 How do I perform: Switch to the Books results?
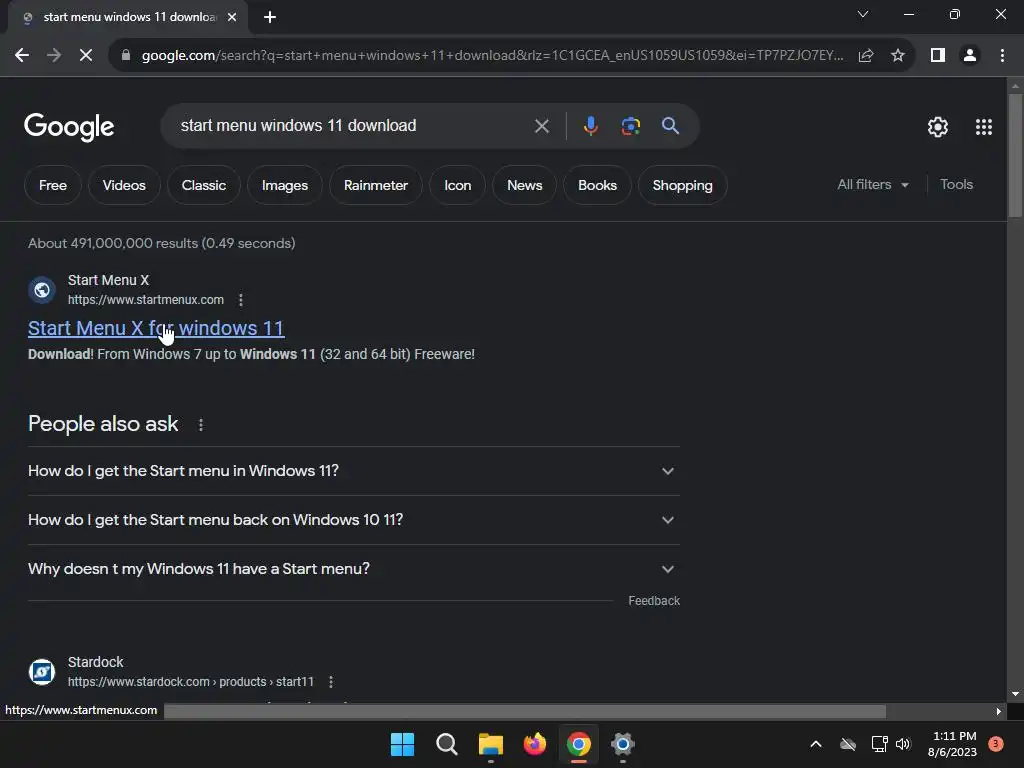[x=597, y=185]
